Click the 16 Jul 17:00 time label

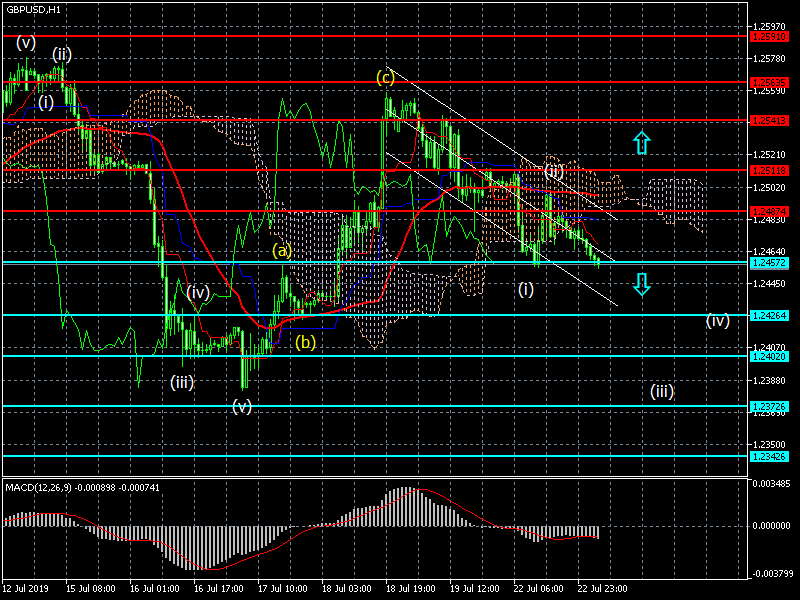pyautogui.click(x=219, y=589)
